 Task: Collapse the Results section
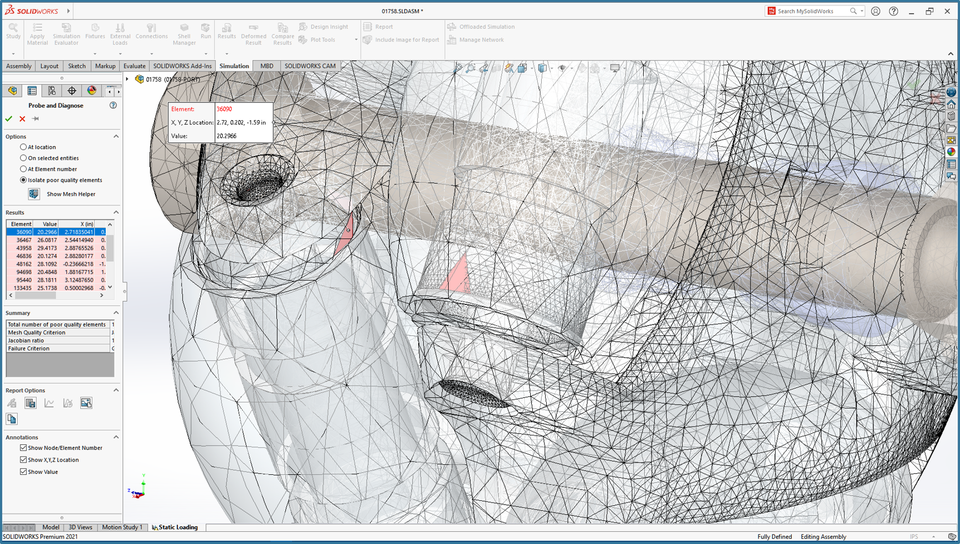pyautogui.click(x=116, y=212)
